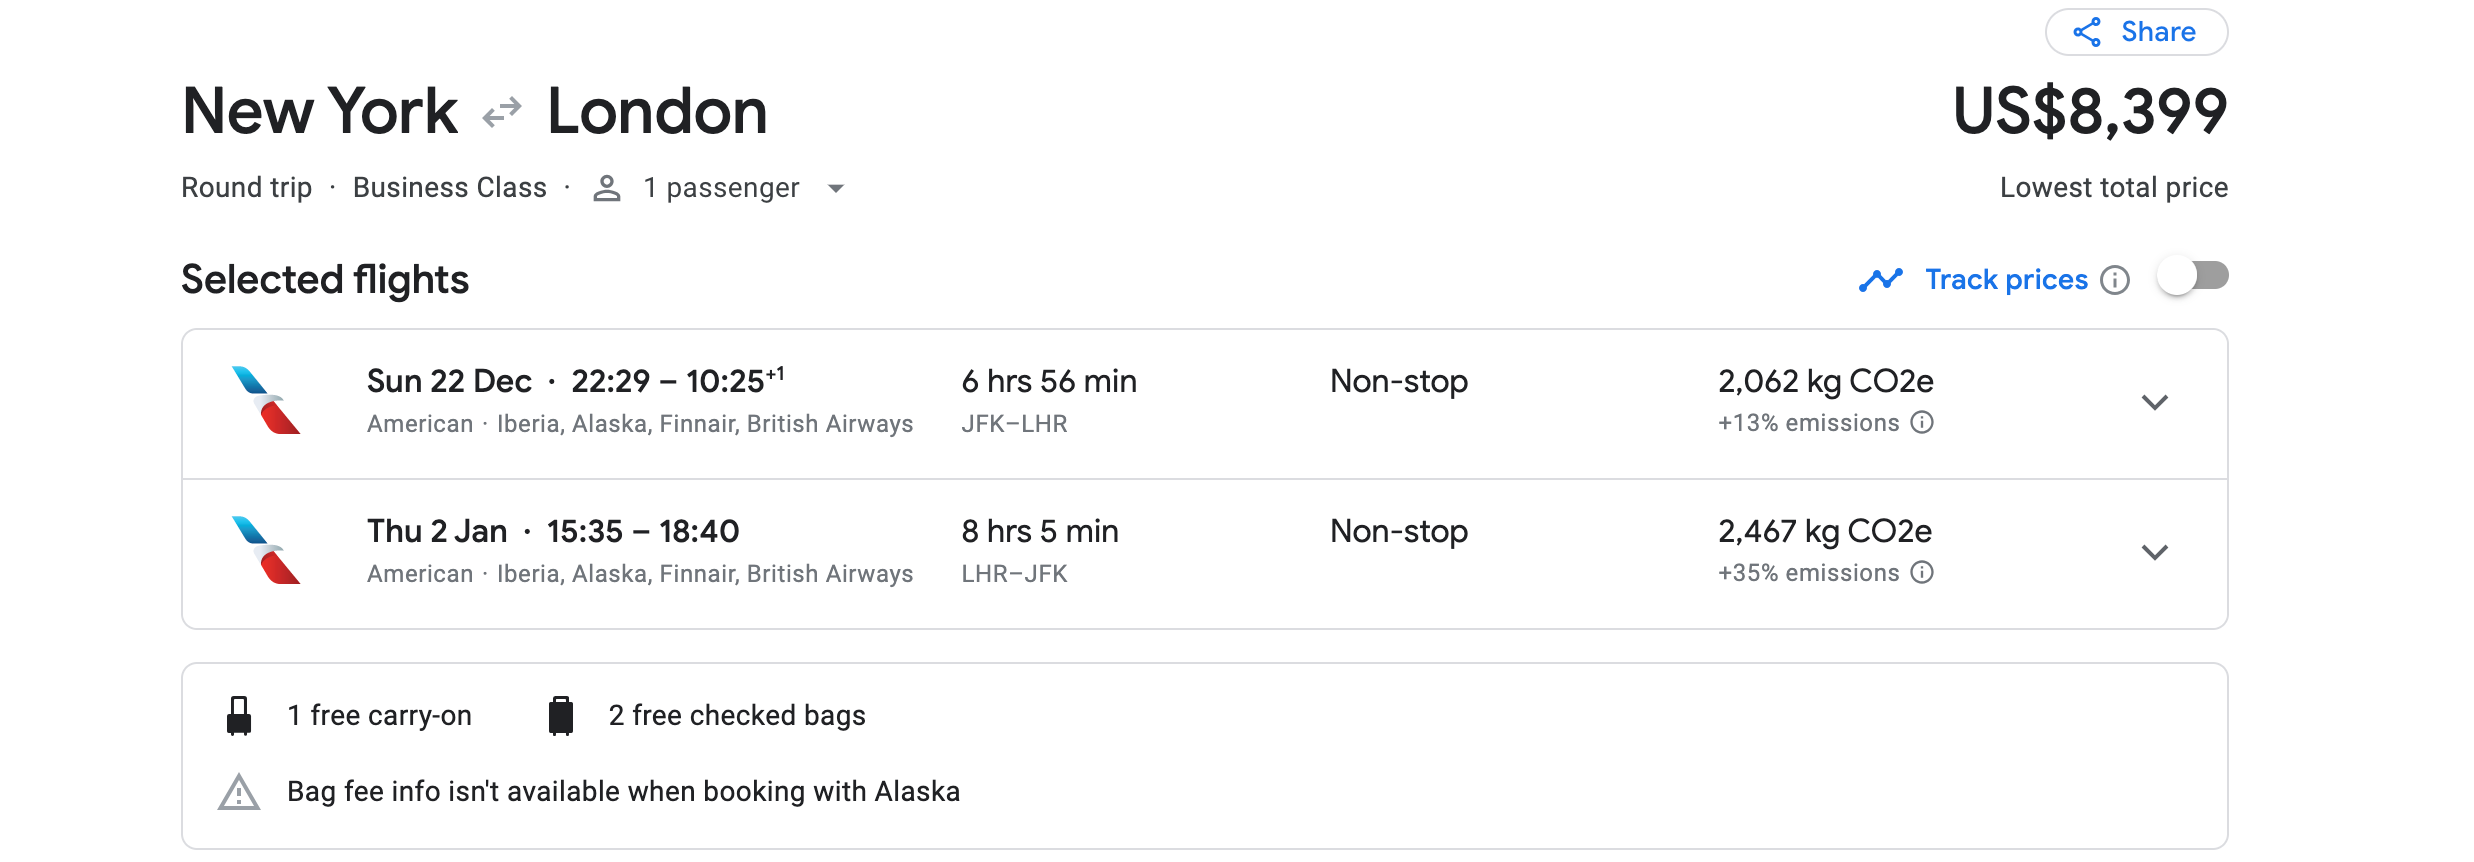The height and width of the screenshot is (862, 2474).
Task: Click the Track prices info icon
Action: (x=2114, y=280)
